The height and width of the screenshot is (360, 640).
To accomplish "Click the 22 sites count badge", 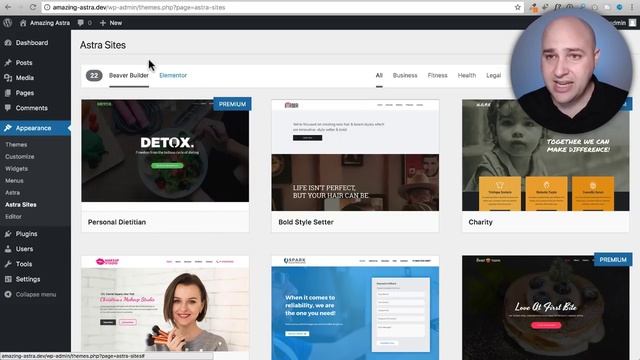I will pyautogui.click(x=94, y=75).
